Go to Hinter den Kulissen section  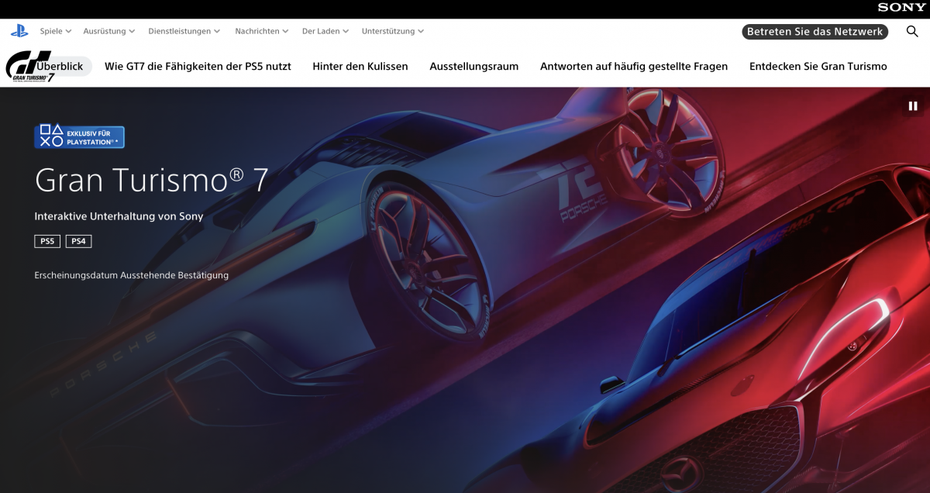(x=360, y=66)
